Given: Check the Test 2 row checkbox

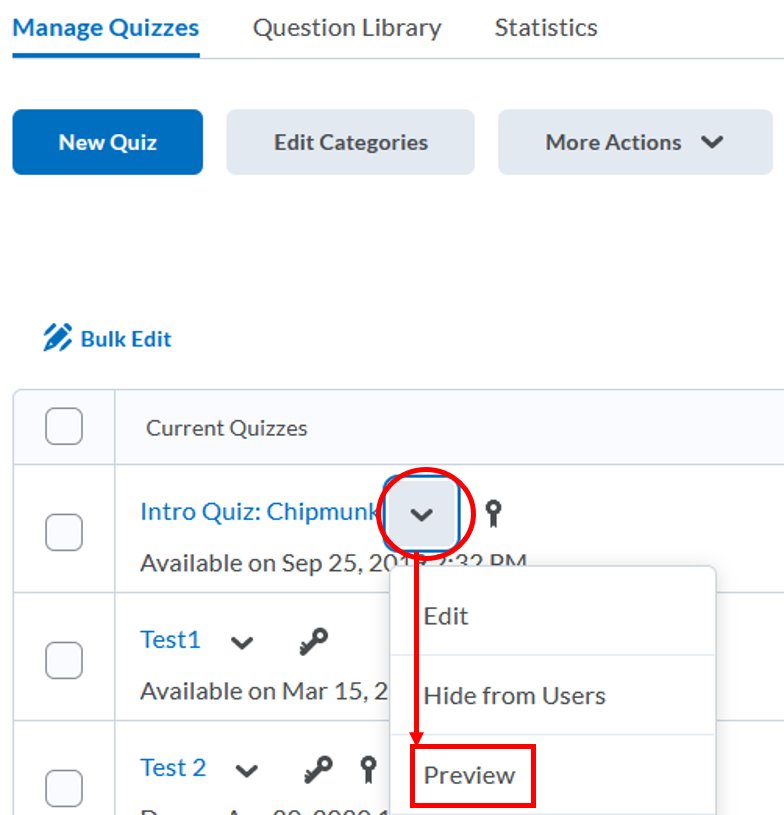Looking at the screenshot, I should (64, 786).
